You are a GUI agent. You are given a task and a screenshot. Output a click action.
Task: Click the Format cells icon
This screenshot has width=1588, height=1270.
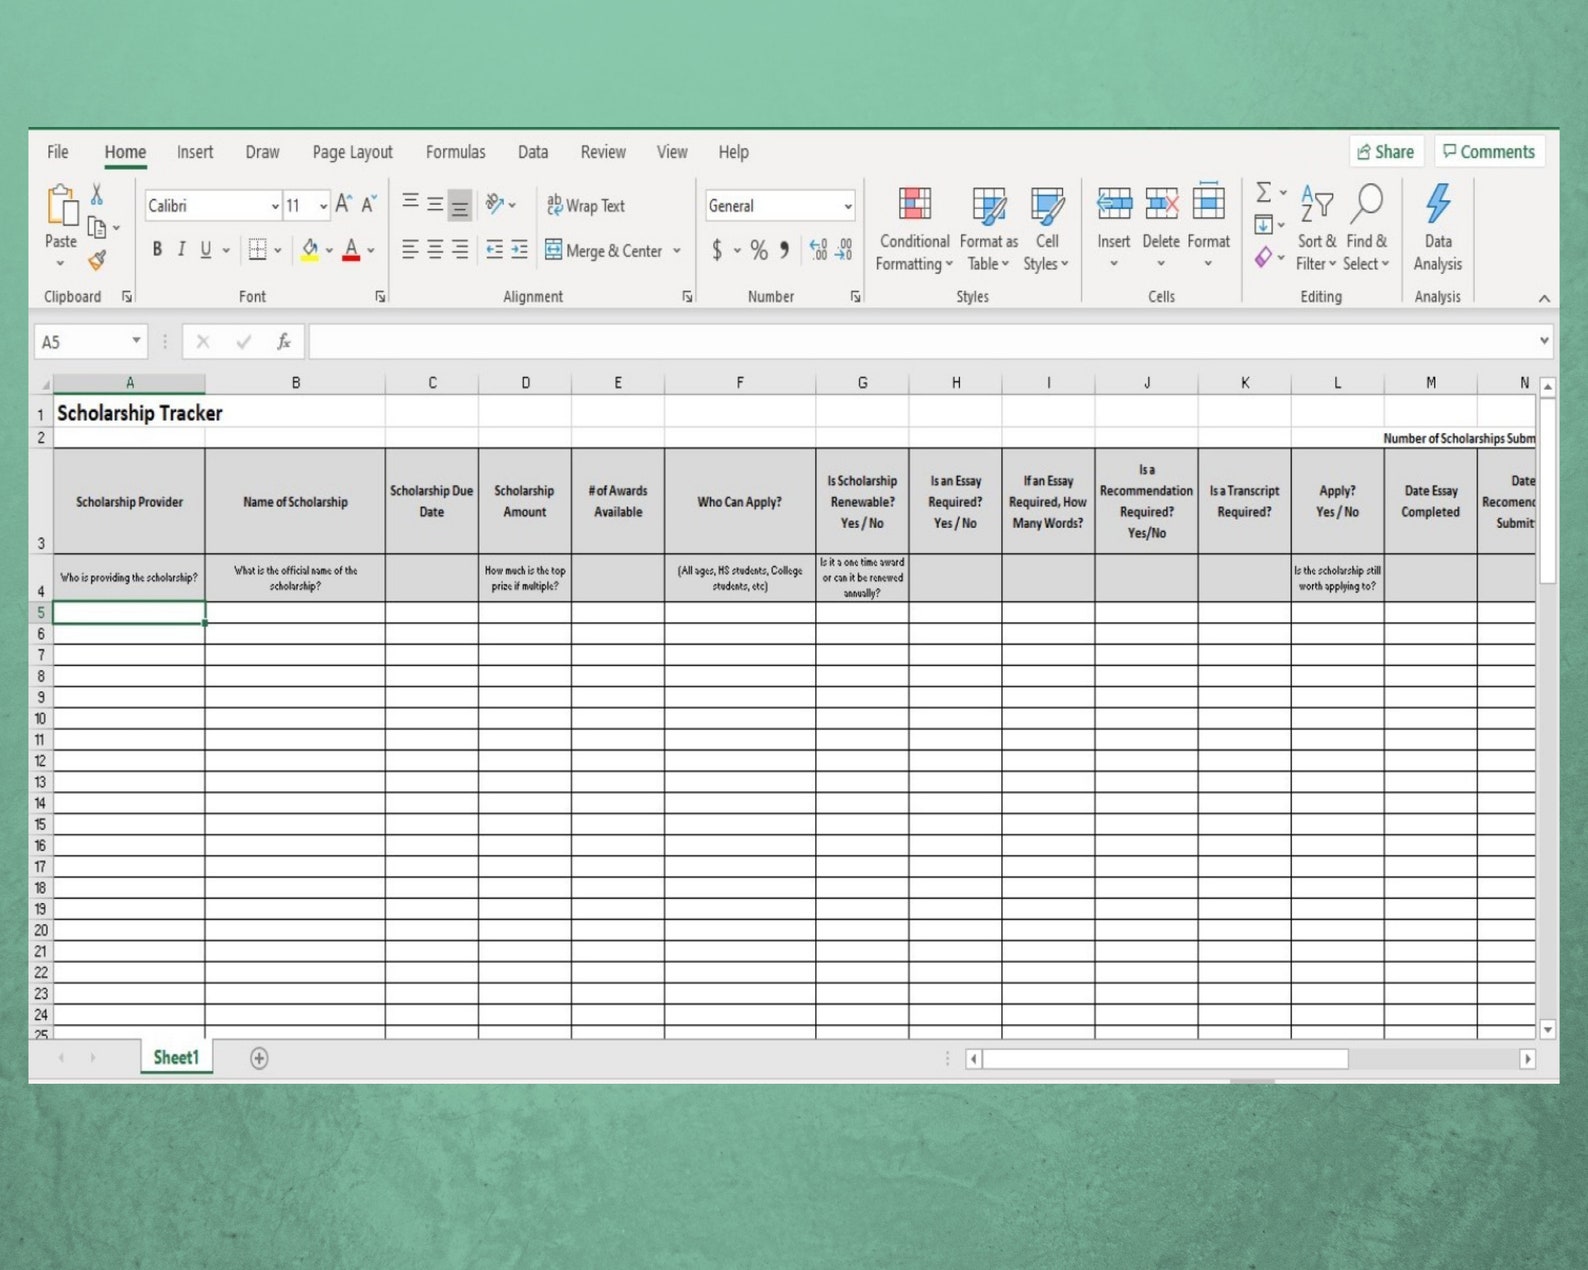coord(1208,203)
